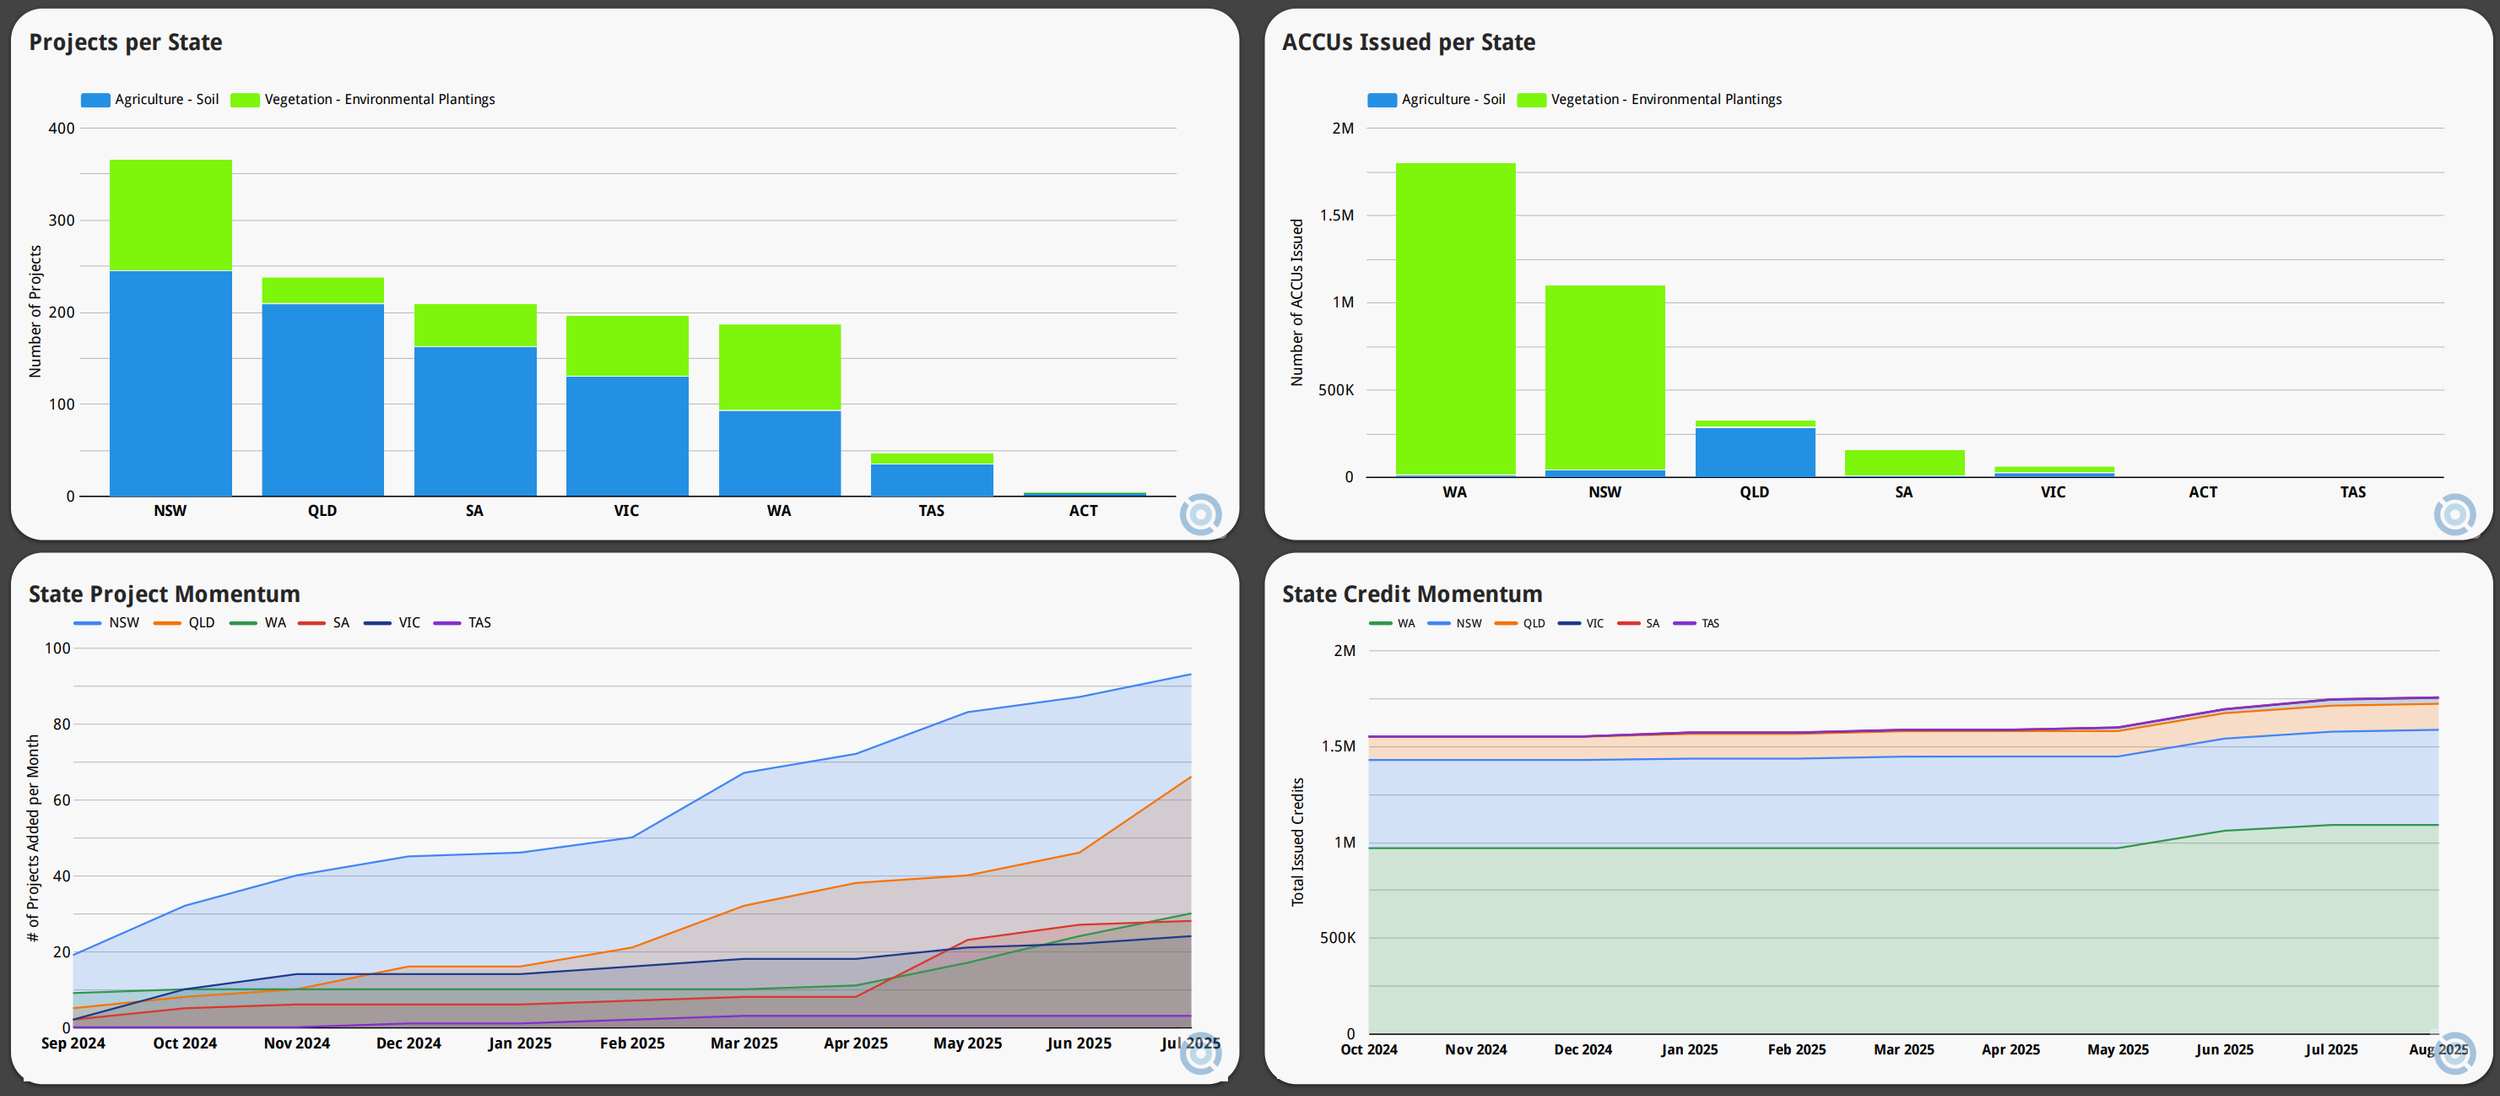Toggle TAS series in State Project Momentum legend
This screenshot has height=1096, width=2500.
(462, 623)
